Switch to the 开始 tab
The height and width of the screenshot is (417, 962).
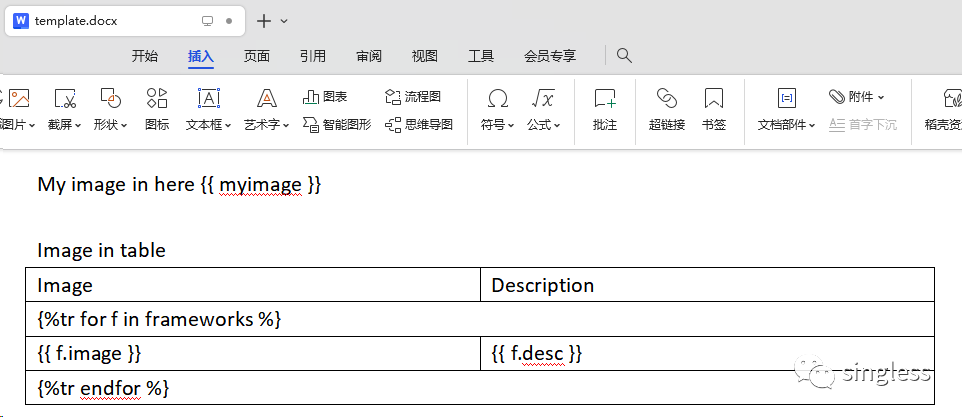tap(145, 56)
